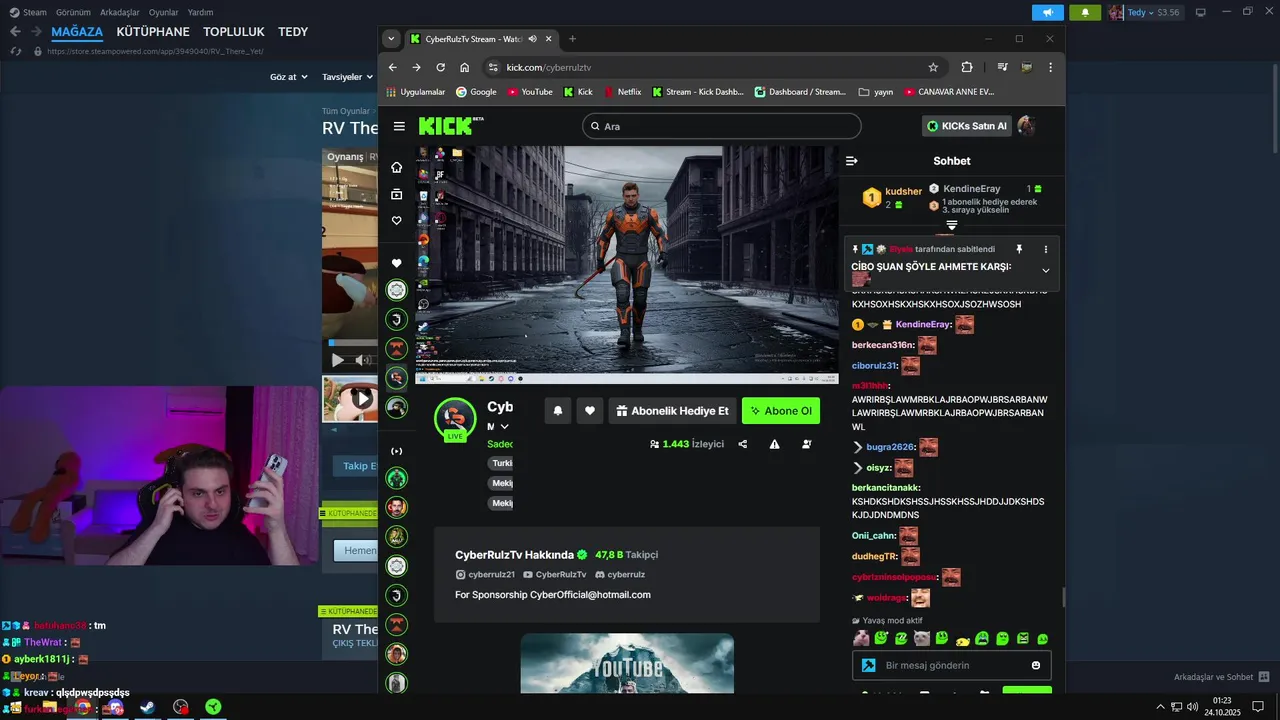Open a new browser tab

coord(572,39)
